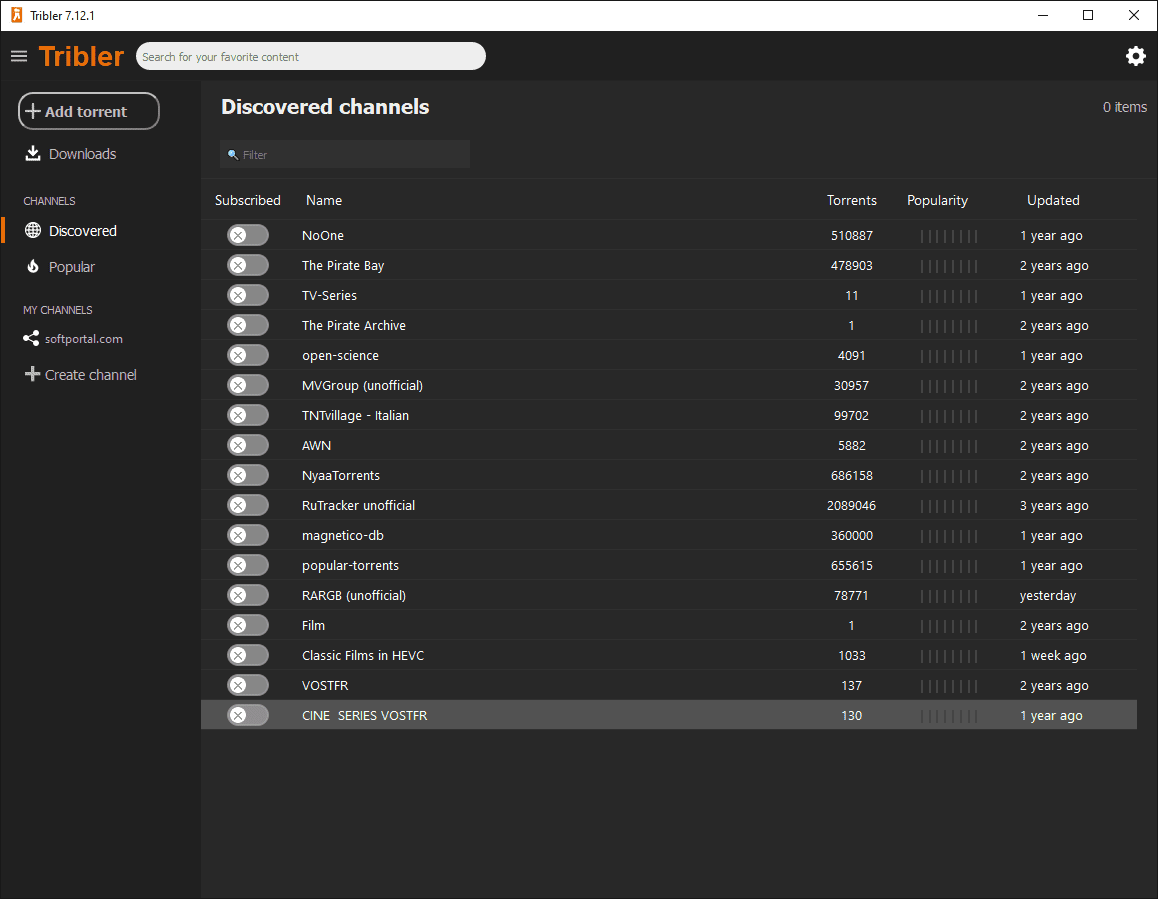The width and height of the screenshot is (1158, 899).
Task: Click 'yesterday' updated value
Action: (1047, 595)
